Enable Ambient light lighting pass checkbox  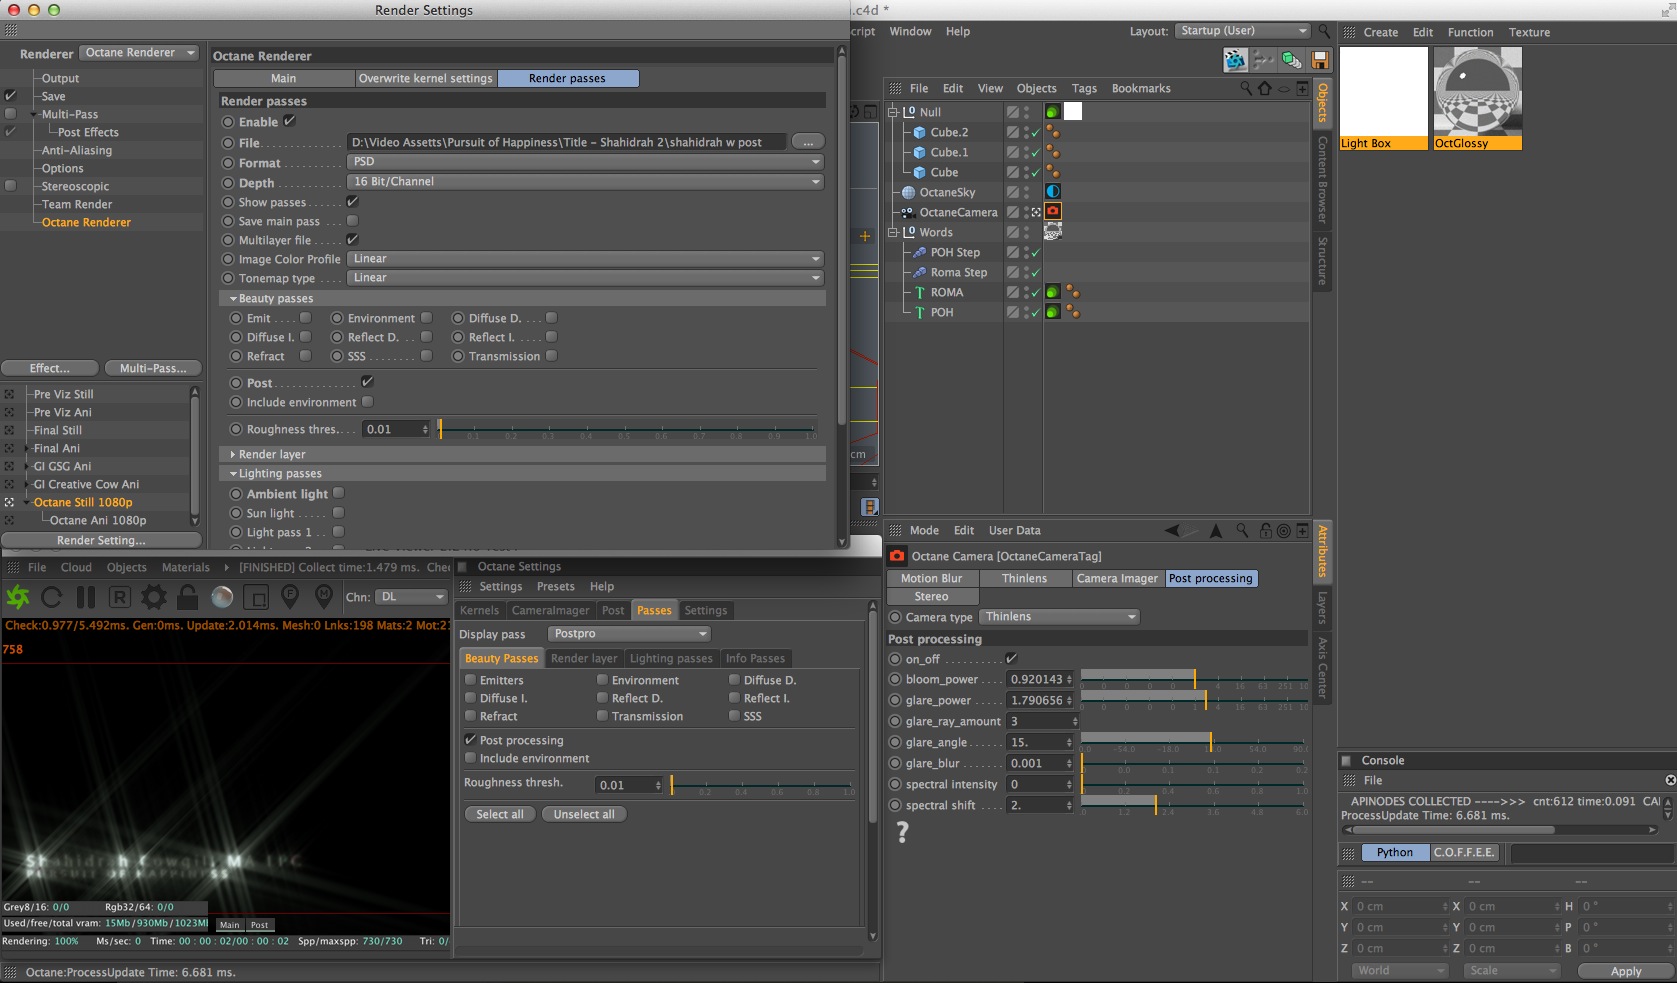338,493
